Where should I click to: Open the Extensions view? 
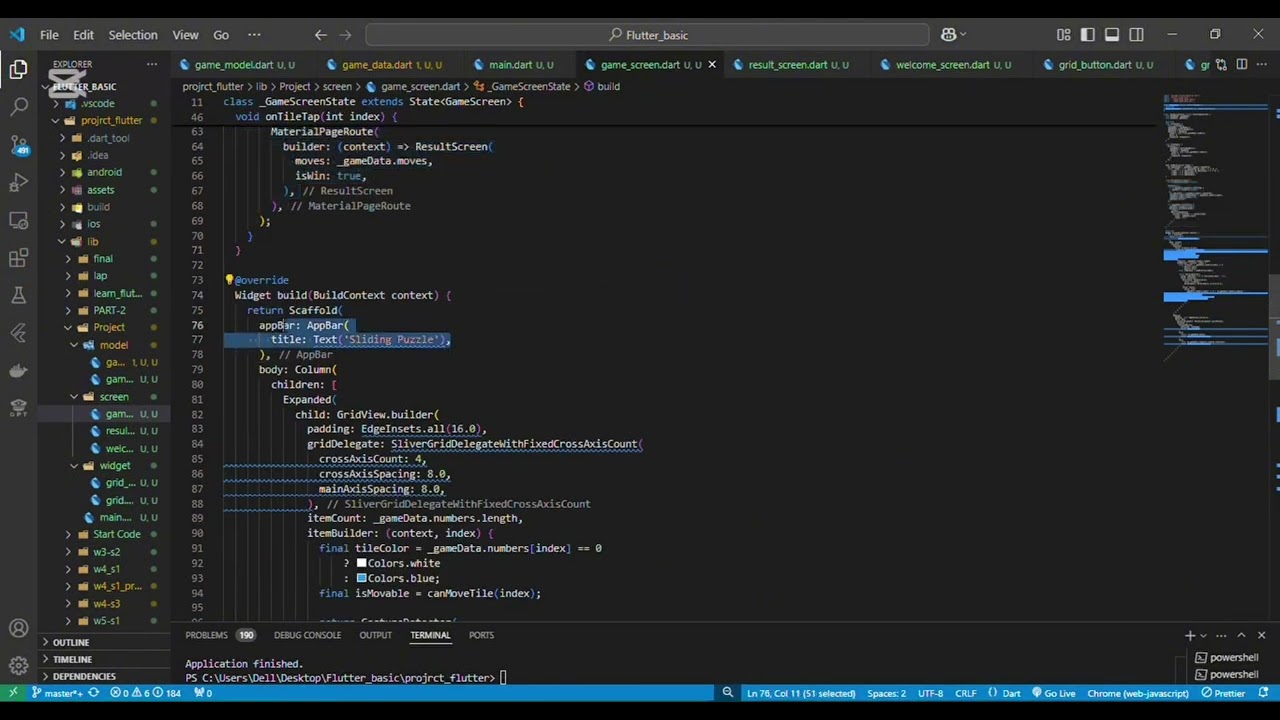[18, 258]
